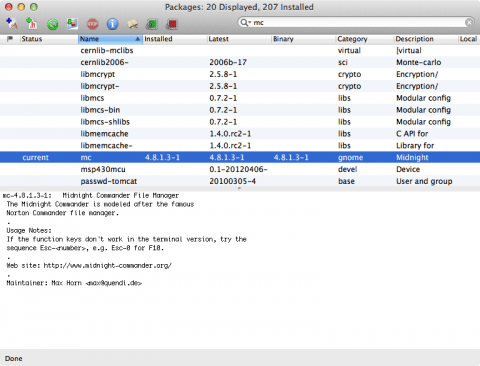Click the install from source icon (green plus)

coord(32,24)
